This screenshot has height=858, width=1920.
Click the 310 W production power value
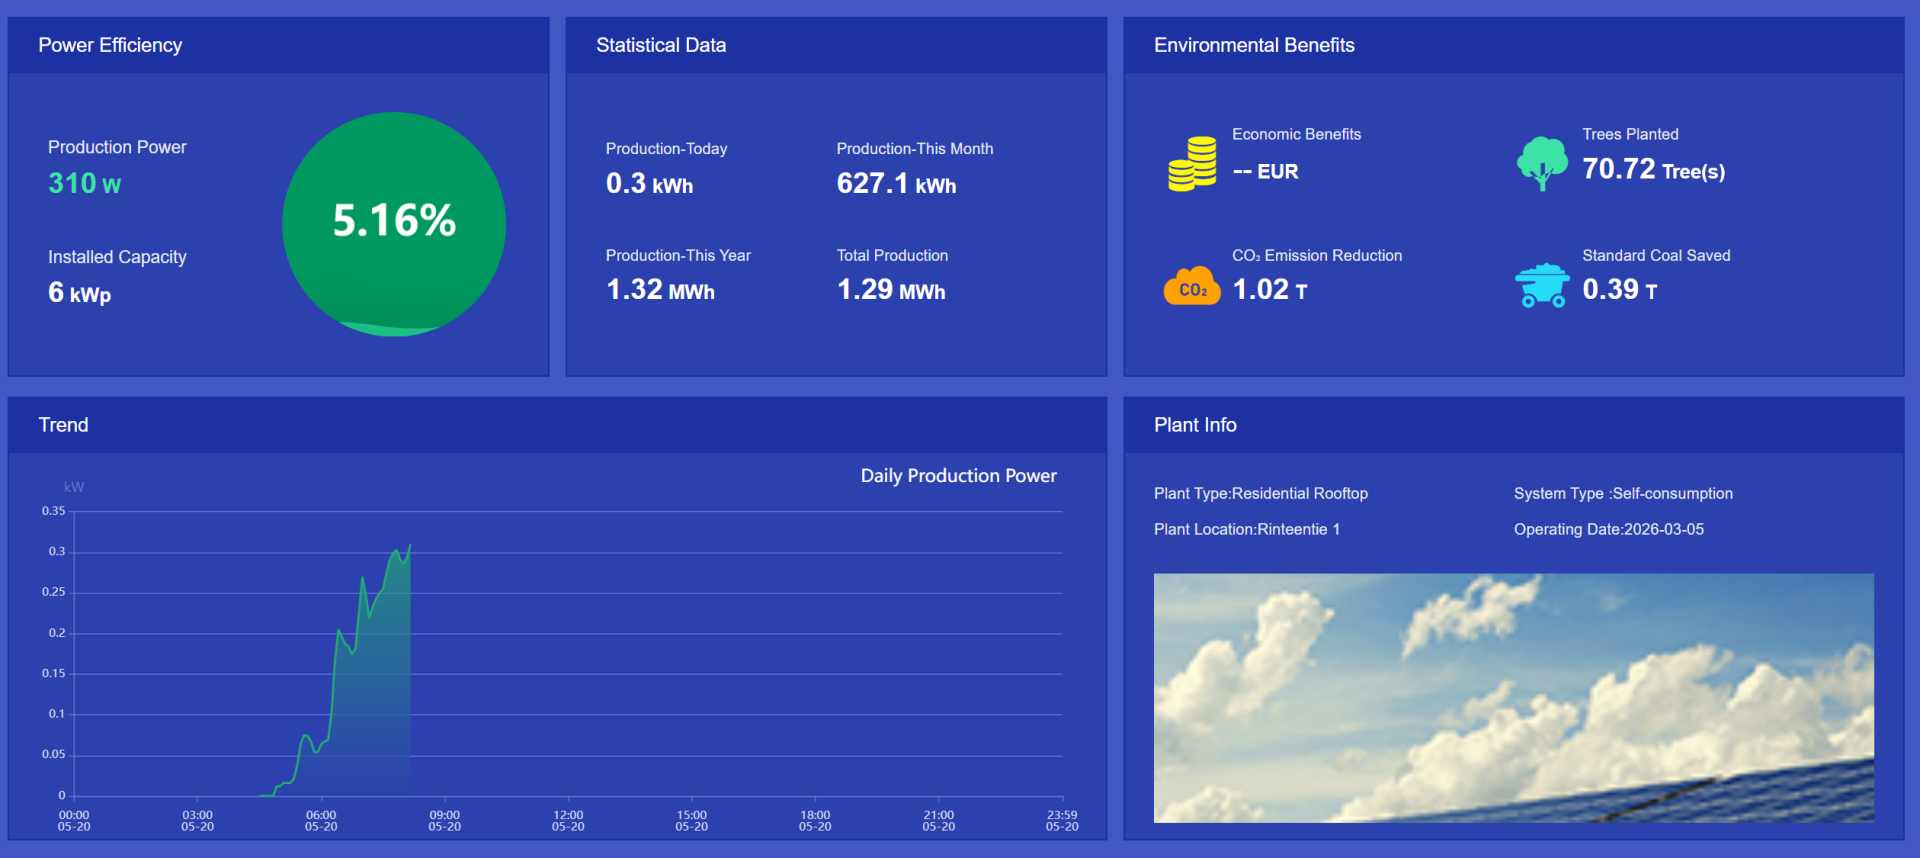[85, 184]
